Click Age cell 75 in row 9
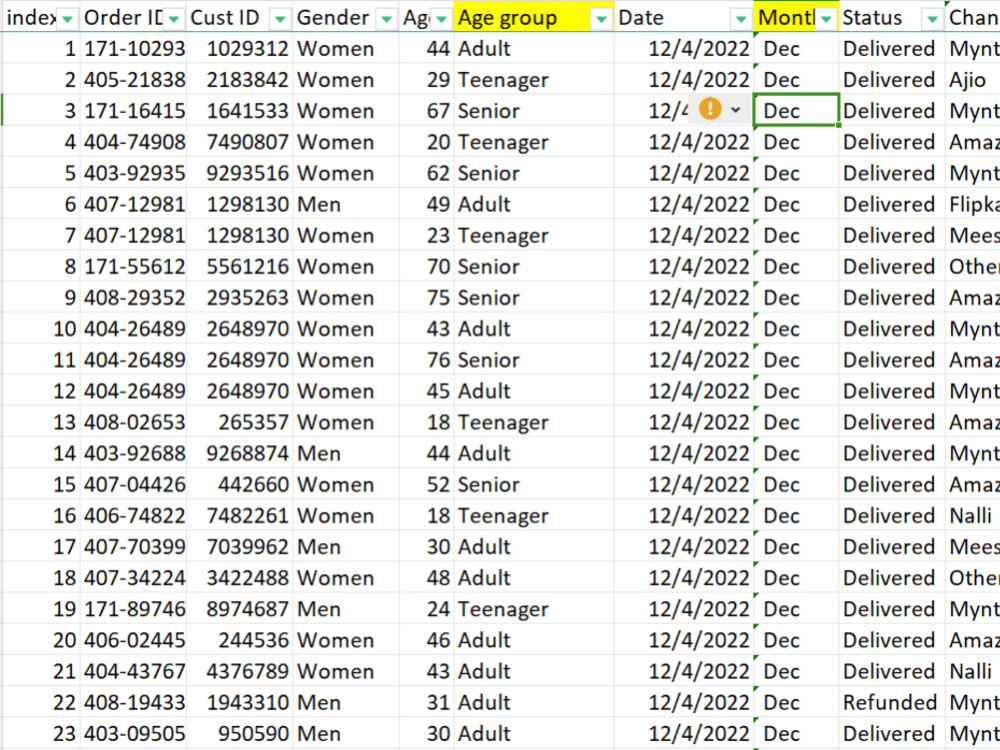Image resolution: width=1000 pixels, height=750 pixels. coord(427,298)
